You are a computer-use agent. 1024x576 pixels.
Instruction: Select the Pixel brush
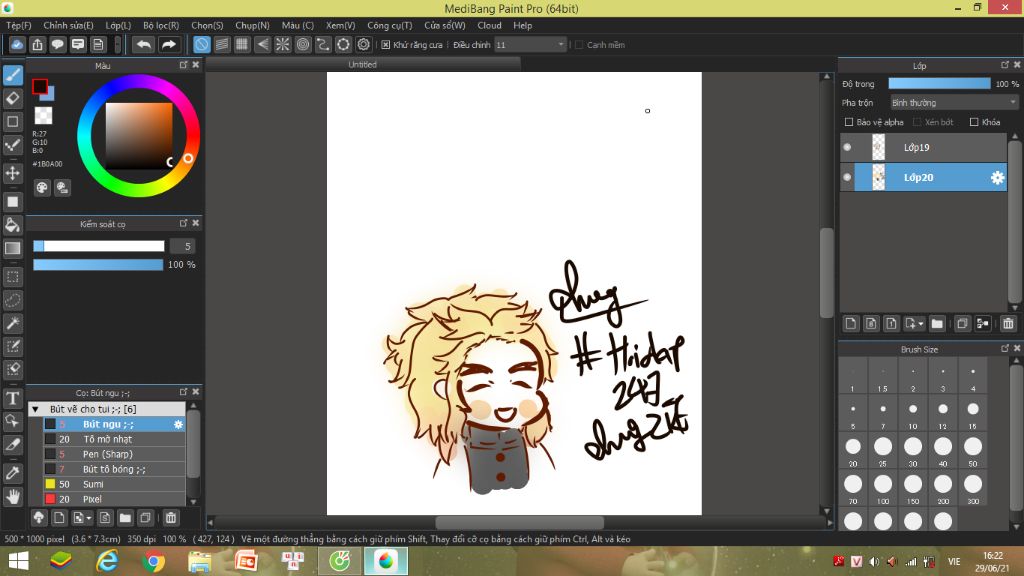(114, 500)
